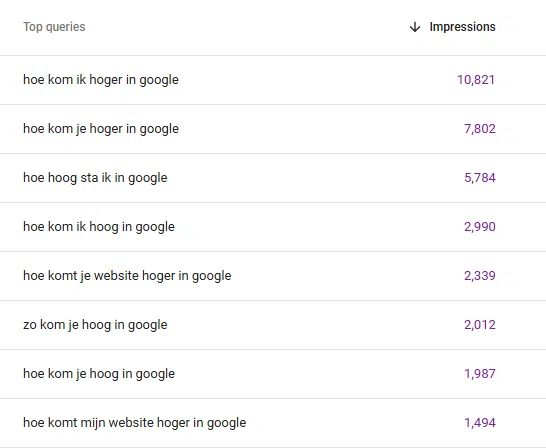Click the 1,987 impressions value
The image size is (546, 448).
point(479,374)
